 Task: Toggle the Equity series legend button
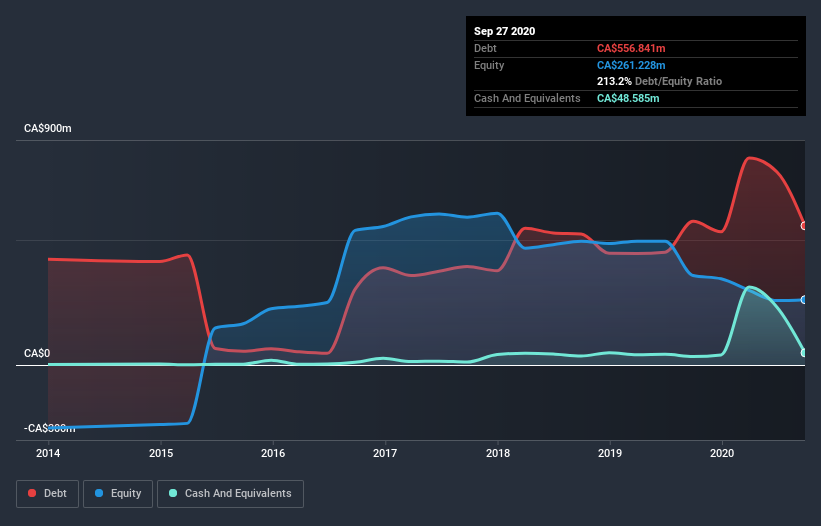coord(118,494)
